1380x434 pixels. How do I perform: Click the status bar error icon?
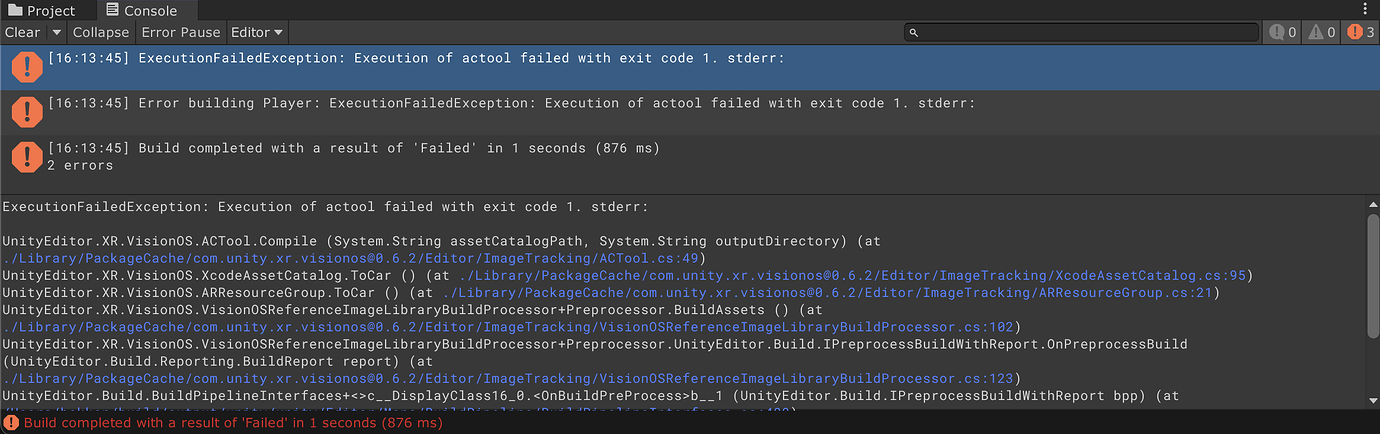click(x=11, y=423)
